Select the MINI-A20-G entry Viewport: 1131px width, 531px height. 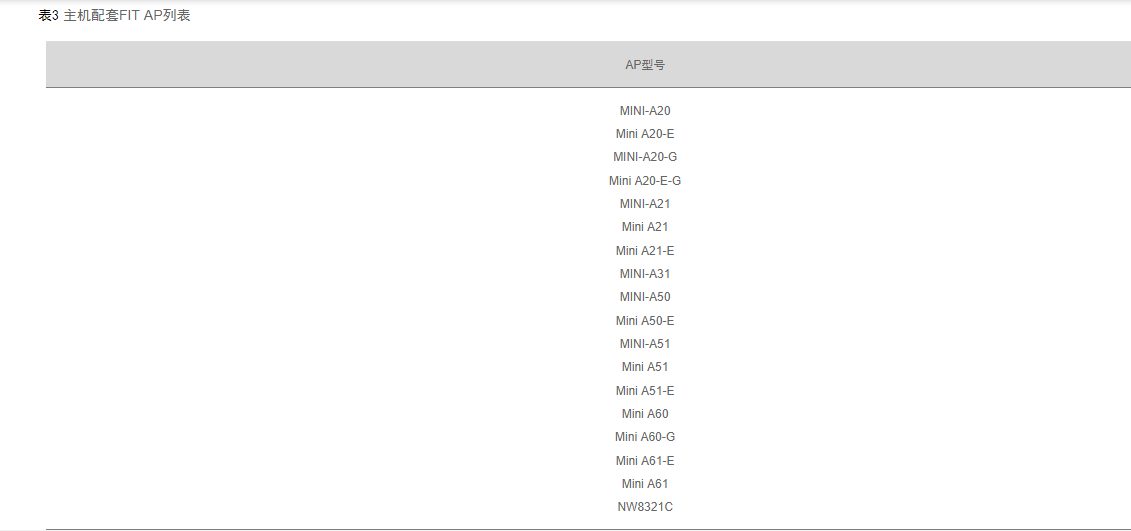645,157
